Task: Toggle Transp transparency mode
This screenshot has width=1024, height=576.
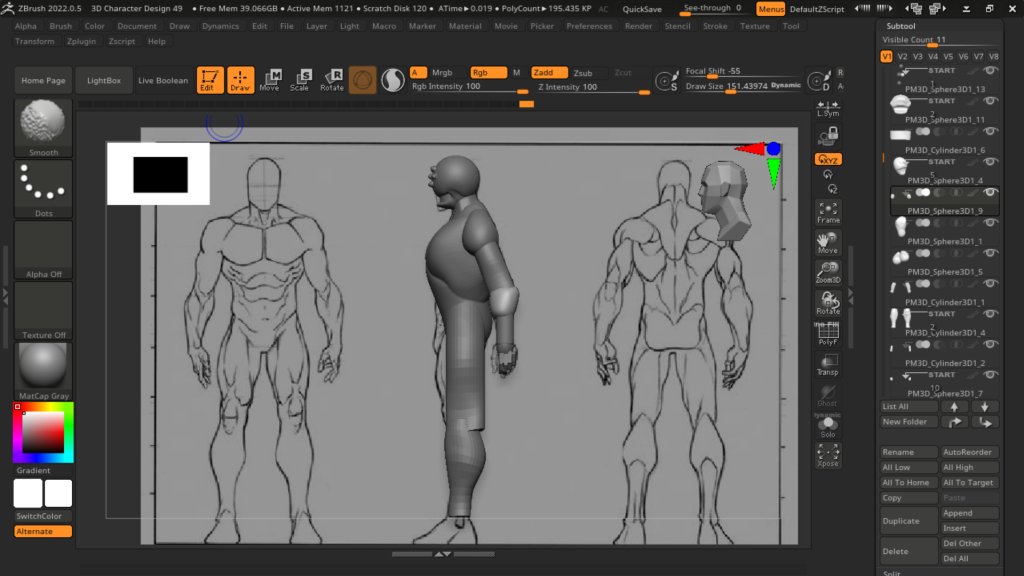Action: pos(828,364)
